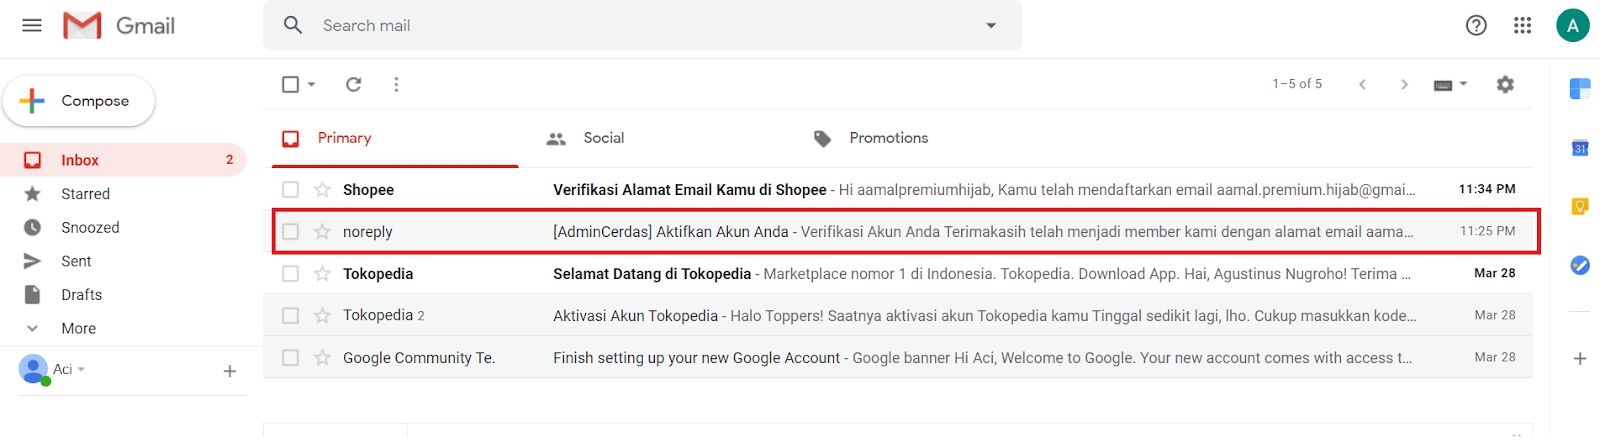Star the noreply email
1600x443 pixels.
tap(322, 231)
